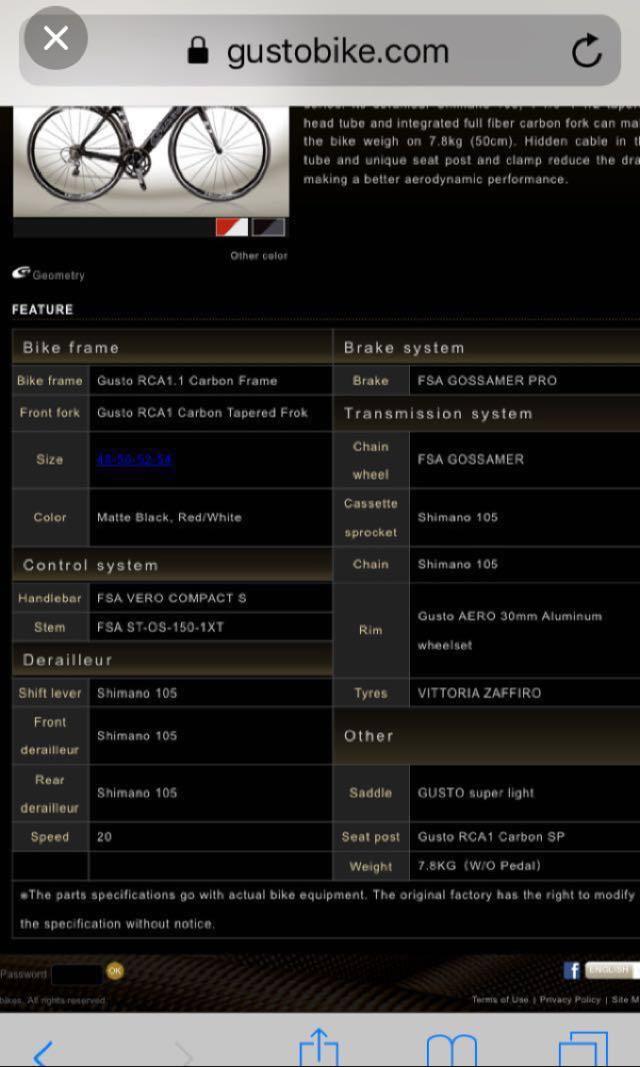Tap '7.8KG (W/O Pedal)' weight cell
The image size is (640, 1067).
click(524, 866)
